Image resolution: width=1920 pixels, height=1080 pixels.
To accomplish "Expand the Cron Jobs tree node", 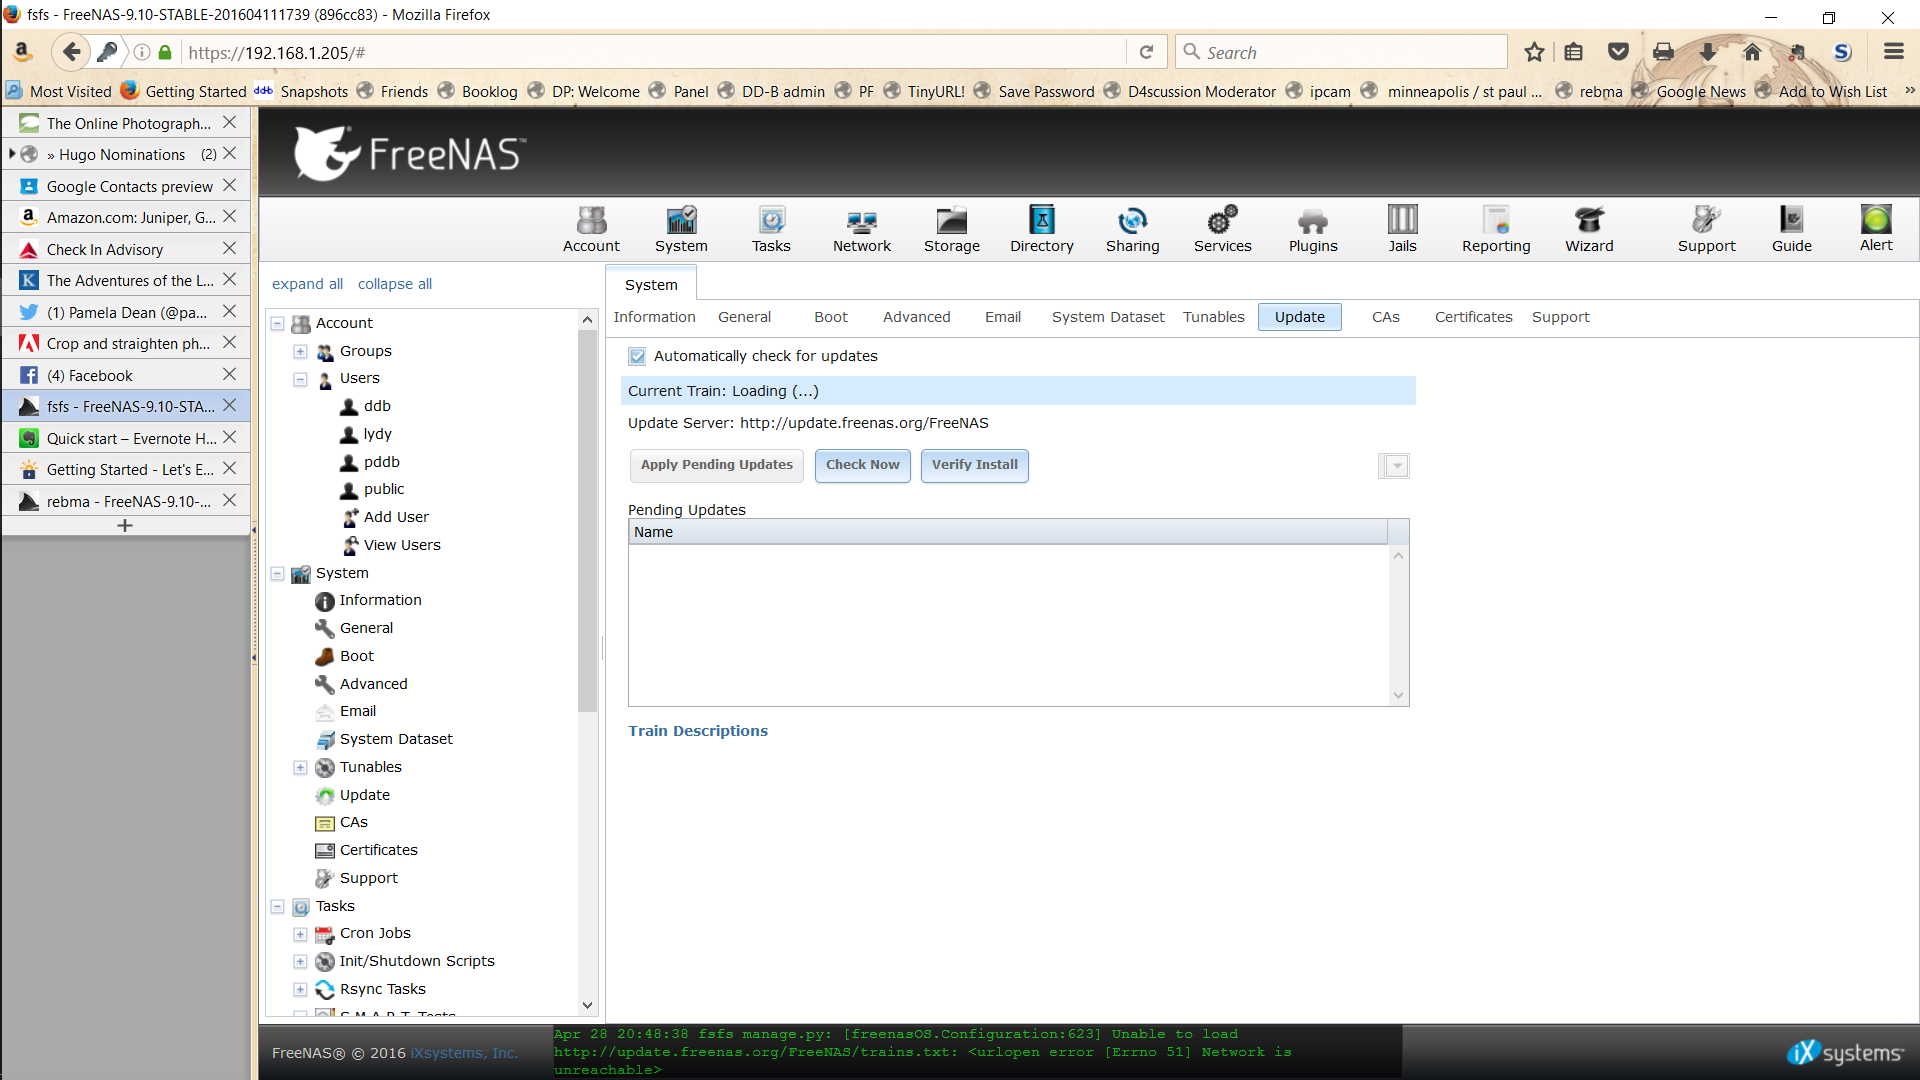I will pyautogui.click(x=300, y=934).
